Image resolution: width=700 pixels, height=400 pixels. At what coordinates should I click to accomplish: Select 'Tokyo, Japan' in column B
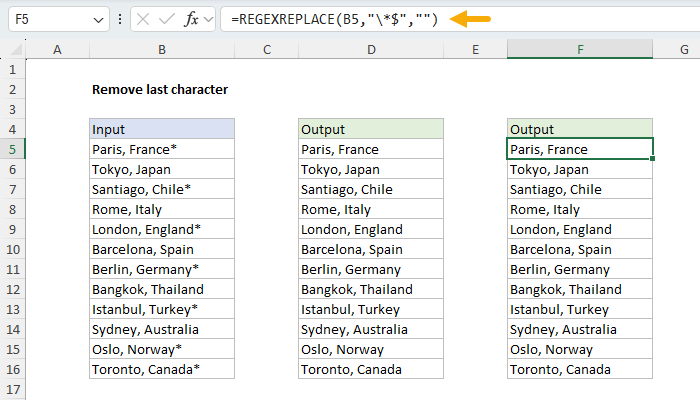click(162, 170)
